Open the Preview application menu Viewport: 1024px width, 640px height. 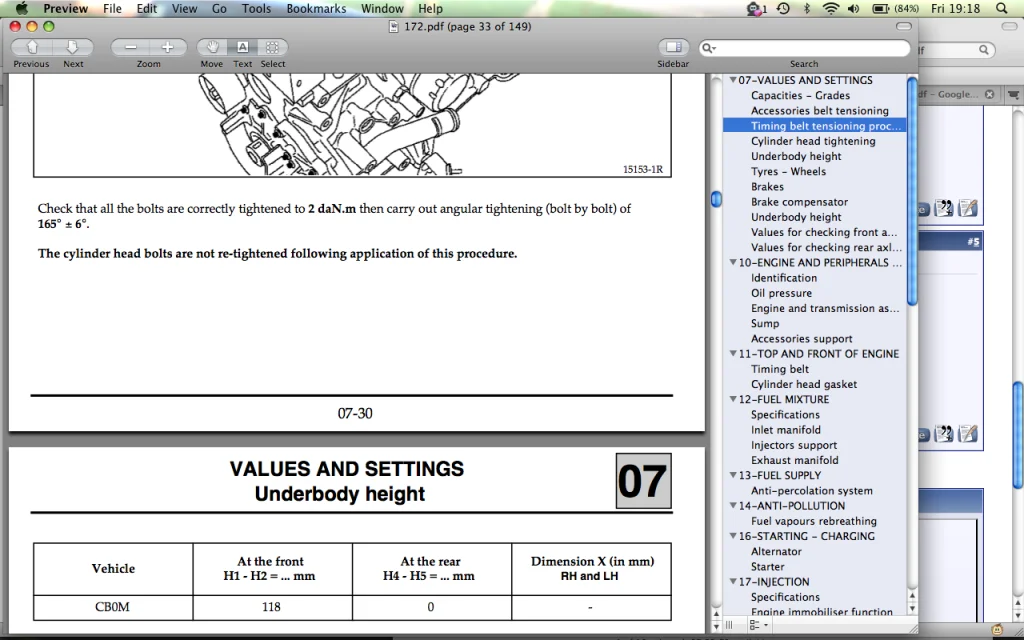[x=65, y=8]
